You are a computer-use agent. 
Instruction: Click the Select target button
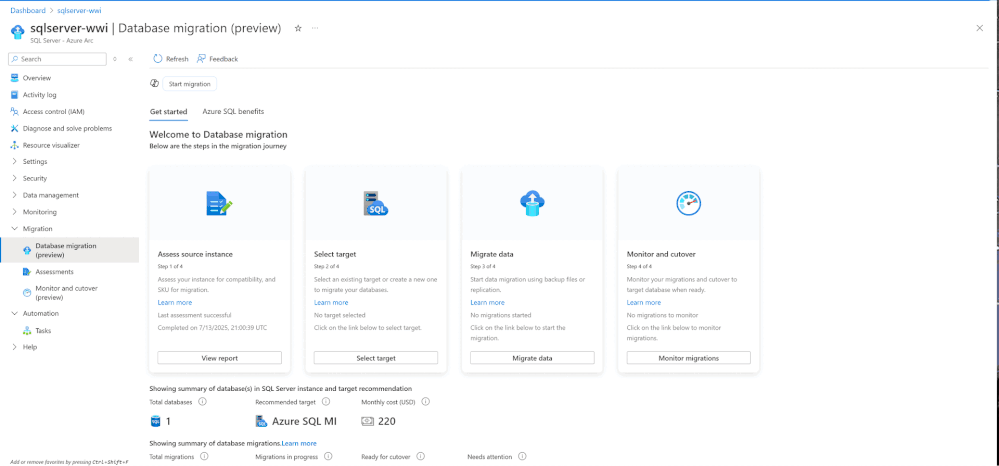coord(376,358)
